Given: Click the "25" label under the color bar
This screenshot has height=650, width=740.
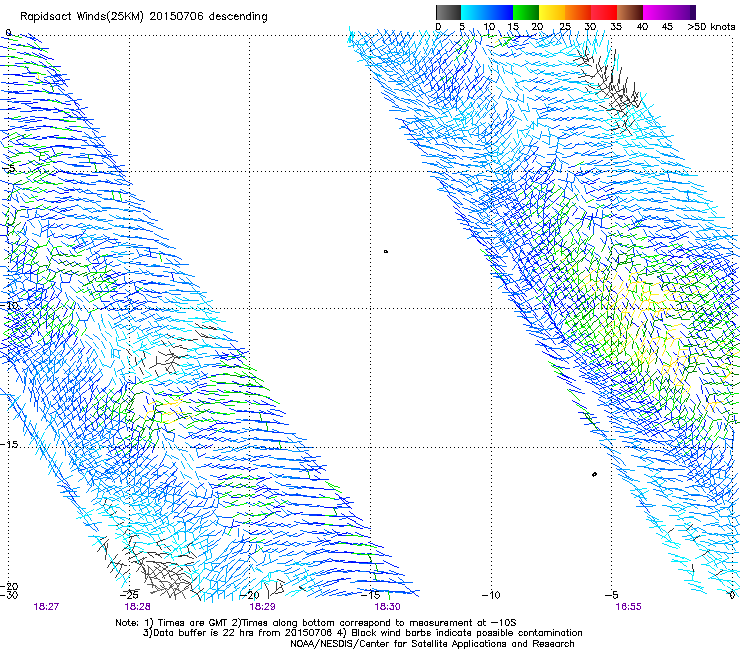Looking at the screenshot, I should pos(565,27).
